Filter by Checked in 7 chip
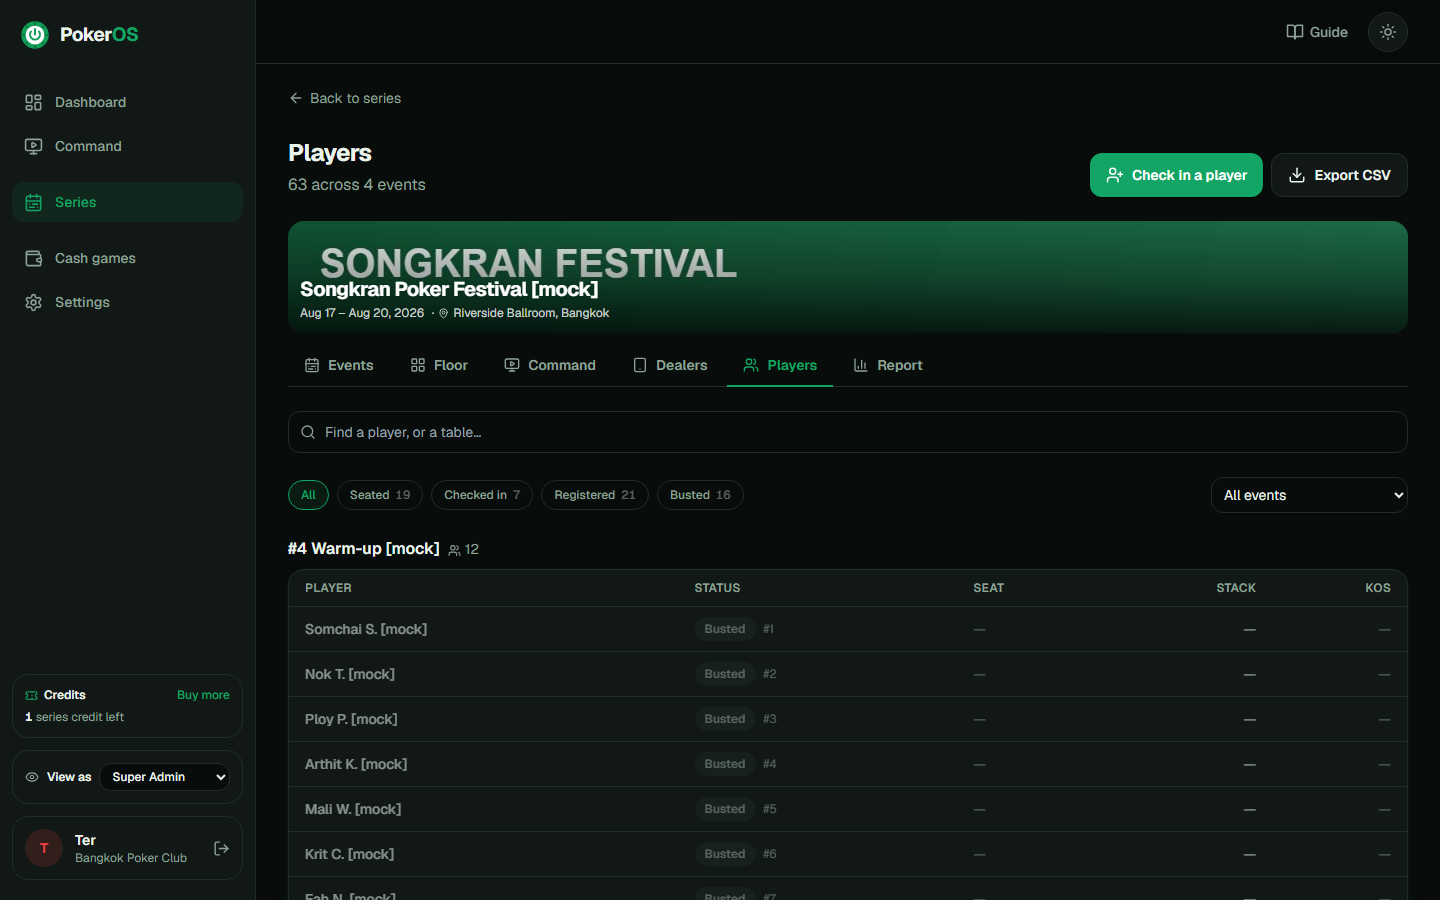This screenshot has width=1440, height=900. coord(482,495)
